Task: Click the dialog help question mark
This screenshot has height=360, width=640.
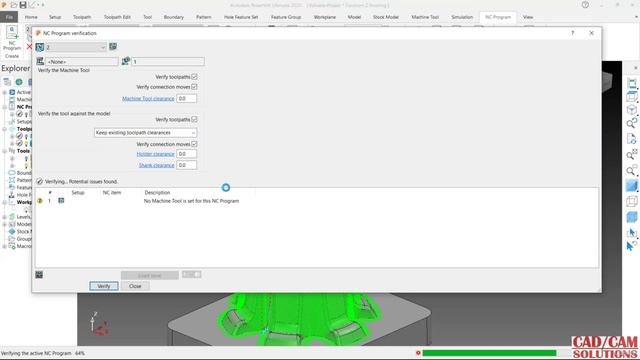Action: pyautogui.click(x=572, y=33)
